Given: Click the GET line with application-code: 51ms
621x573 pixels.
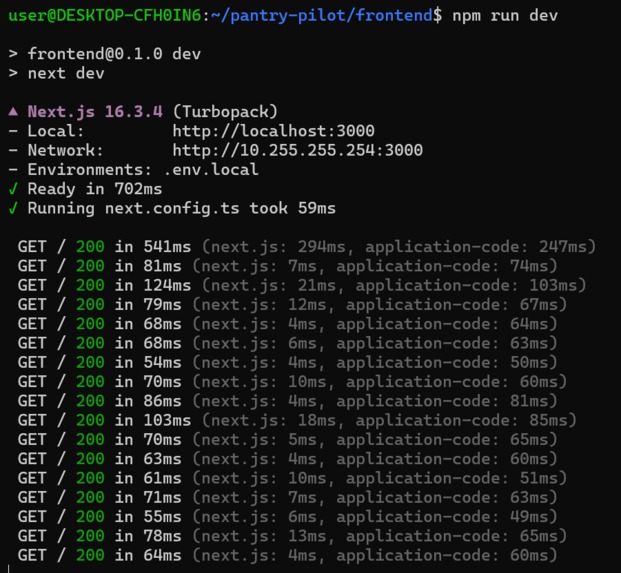Looking at the screenshot, I should pos(292,478).
